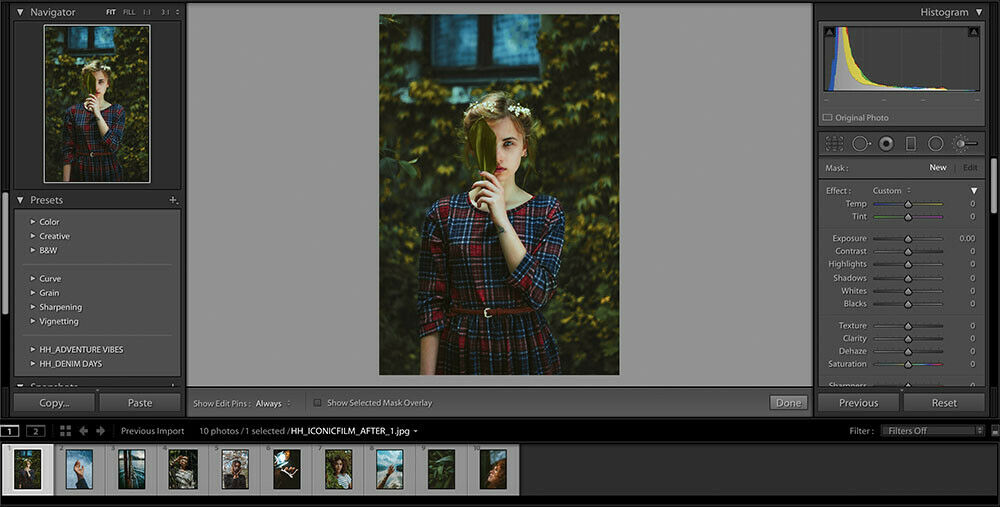Open the Filters Off dropdown
The height and width of the screenshot is (507, 1000).
click(x=931, y=431)
